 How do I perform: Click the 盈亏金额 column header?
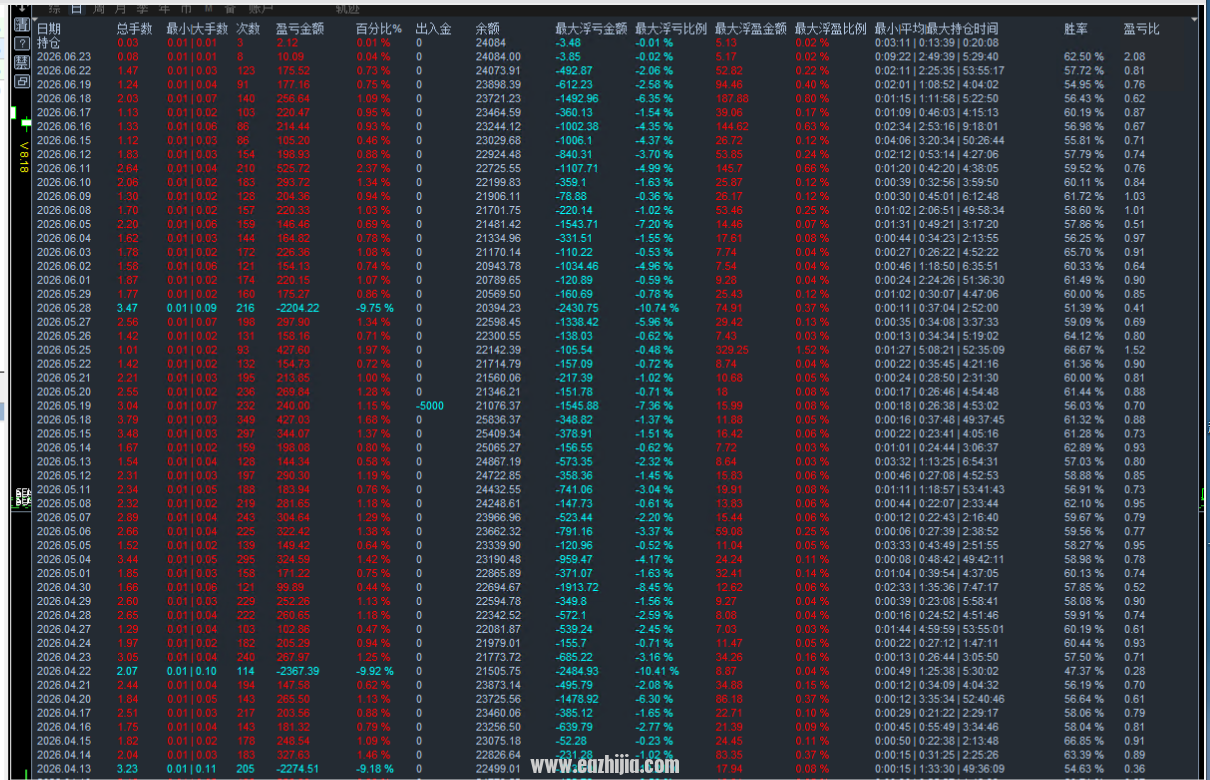pos(300,29)
